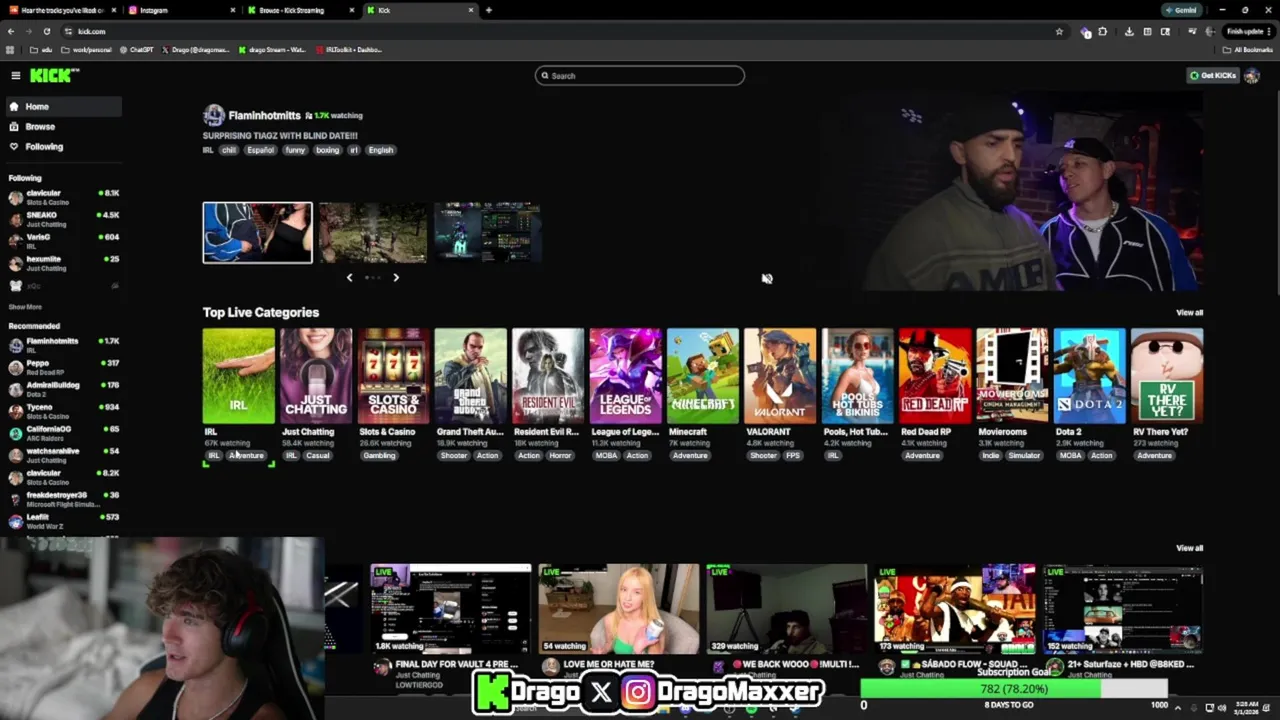Click the boxing tag
The image size is (1280, 720).
(x=327, y=150)
